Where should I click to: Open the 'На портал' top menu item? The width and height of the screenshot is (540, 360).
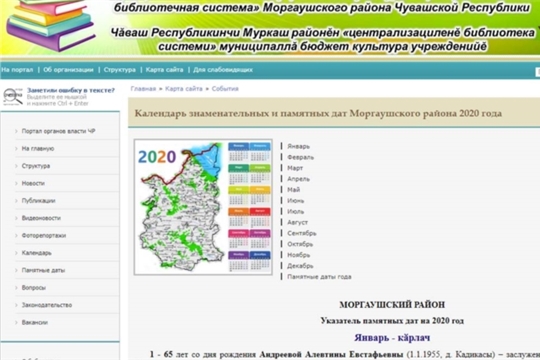(17, 70)
